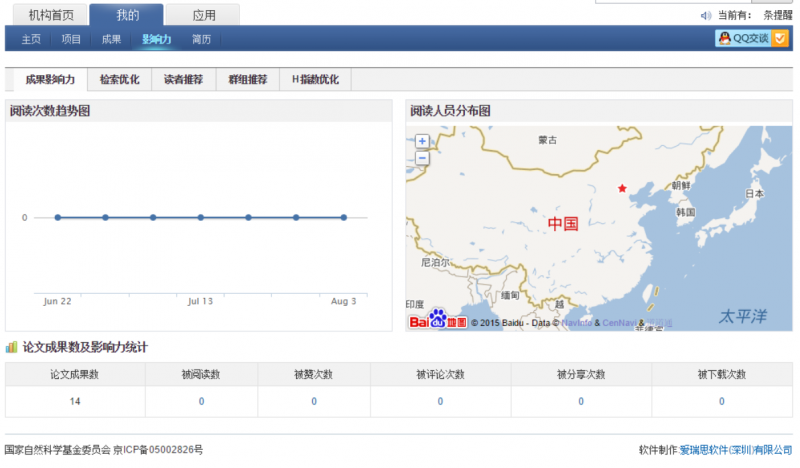Open 成果 in navigation bar
This screenshot has width=800, height=468.
tap(111, 39)
